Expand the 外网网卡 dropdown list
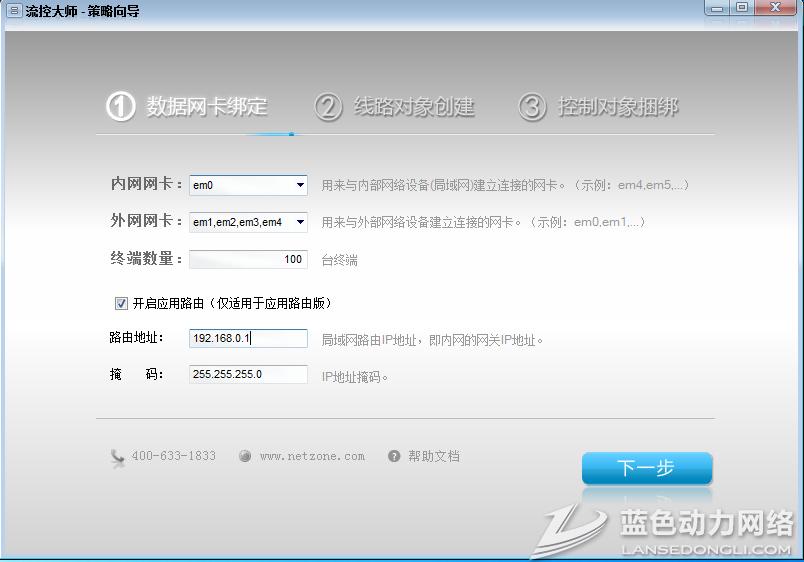 pyautogui.click(x=300, y=222)
